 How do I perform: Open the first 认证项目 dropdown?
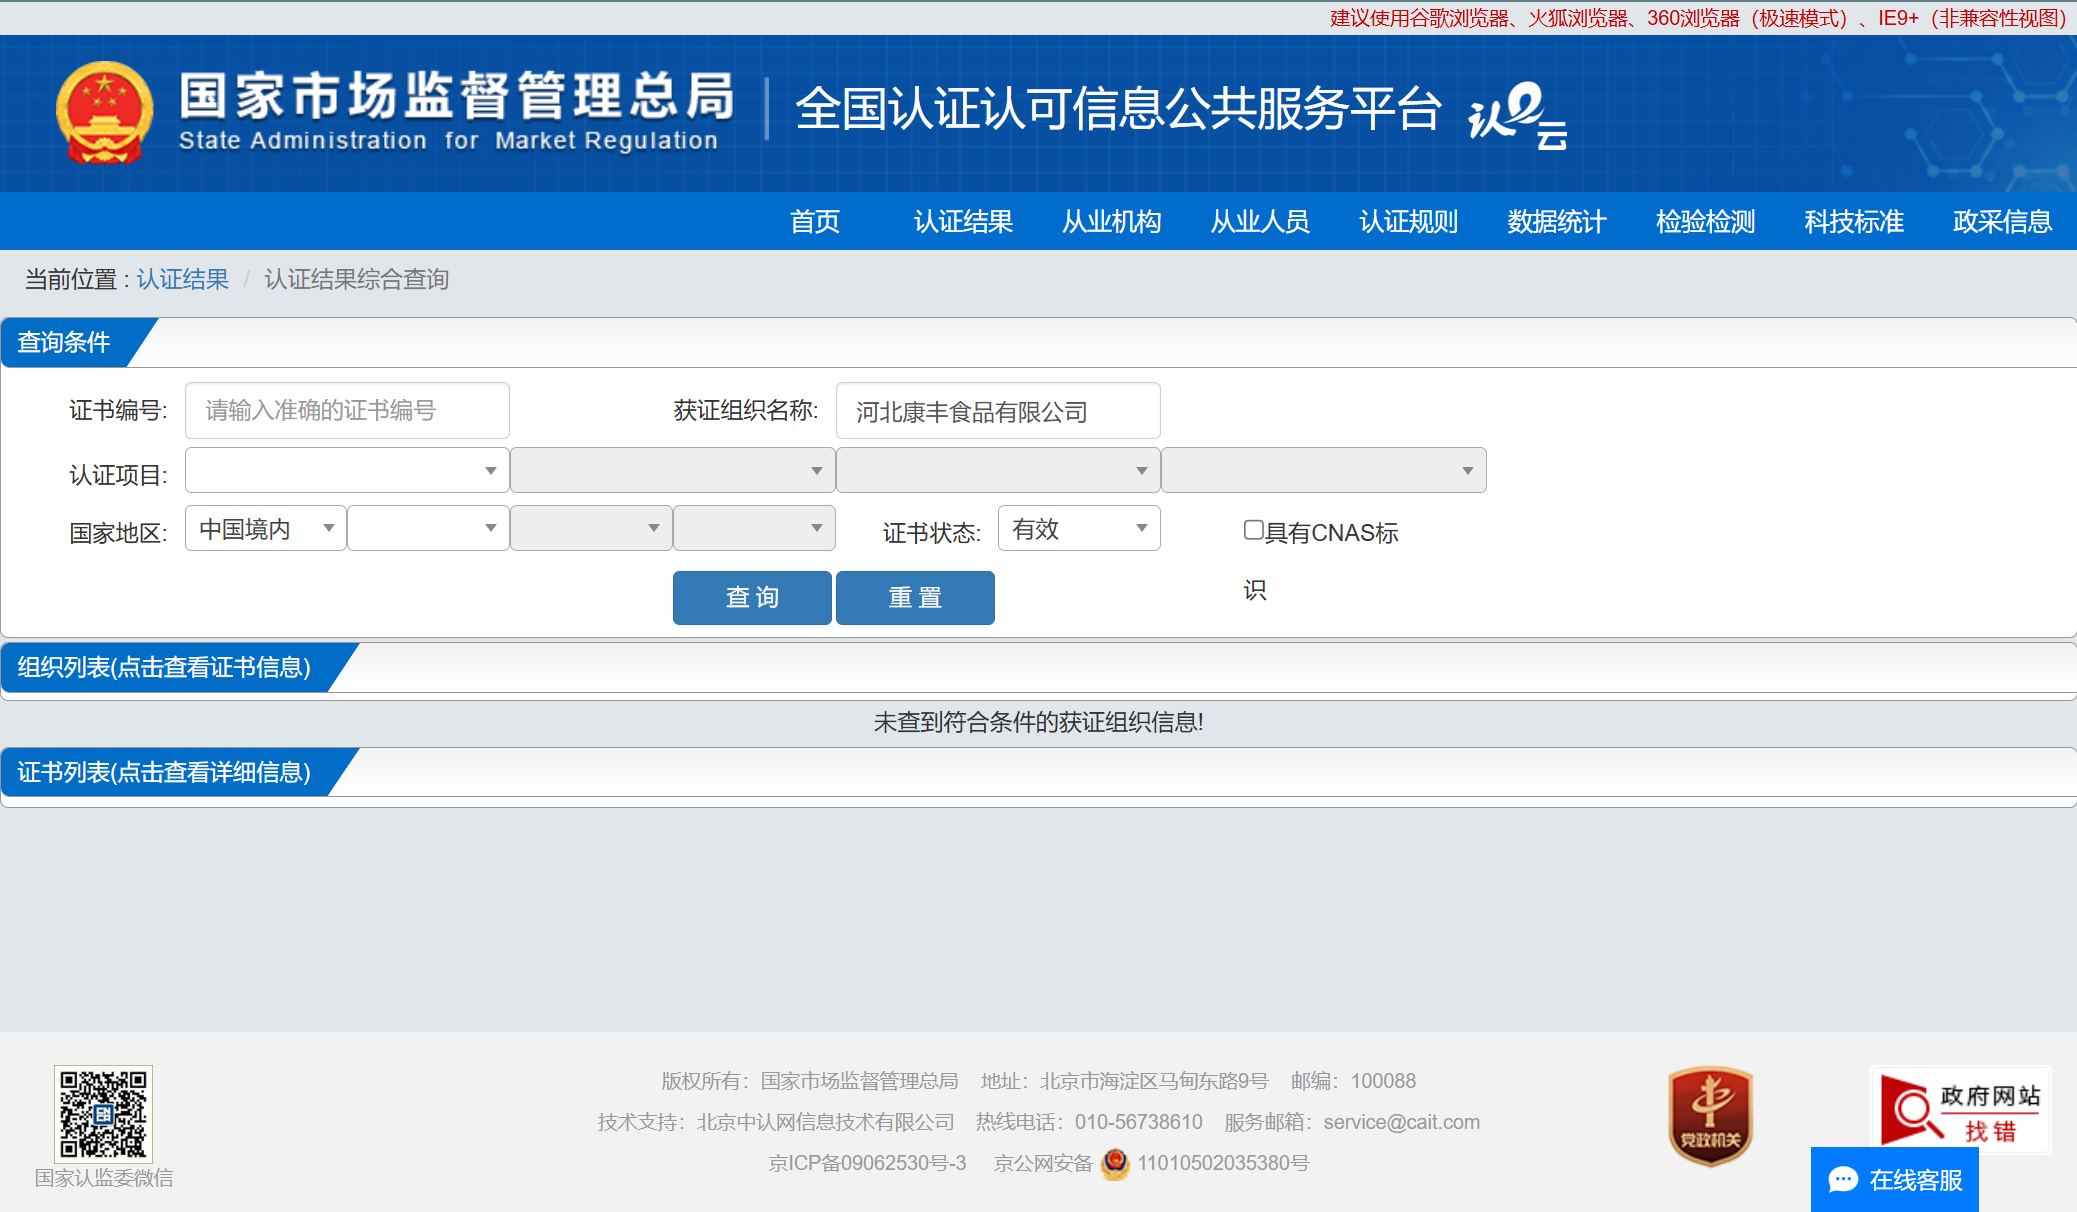(347, 470)
